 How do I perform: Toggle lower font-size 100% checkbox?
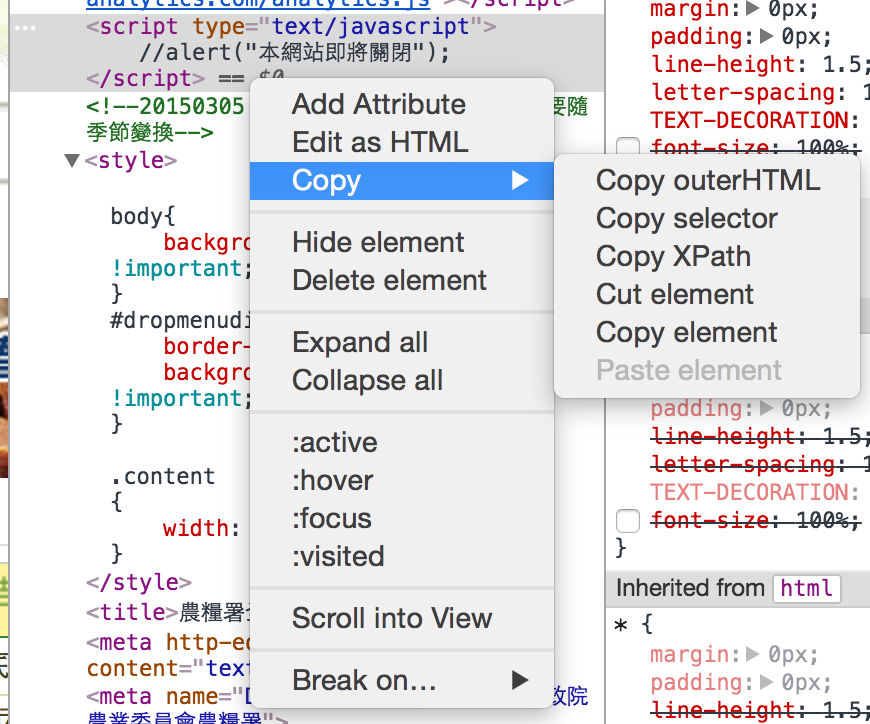tap(628, 521)
